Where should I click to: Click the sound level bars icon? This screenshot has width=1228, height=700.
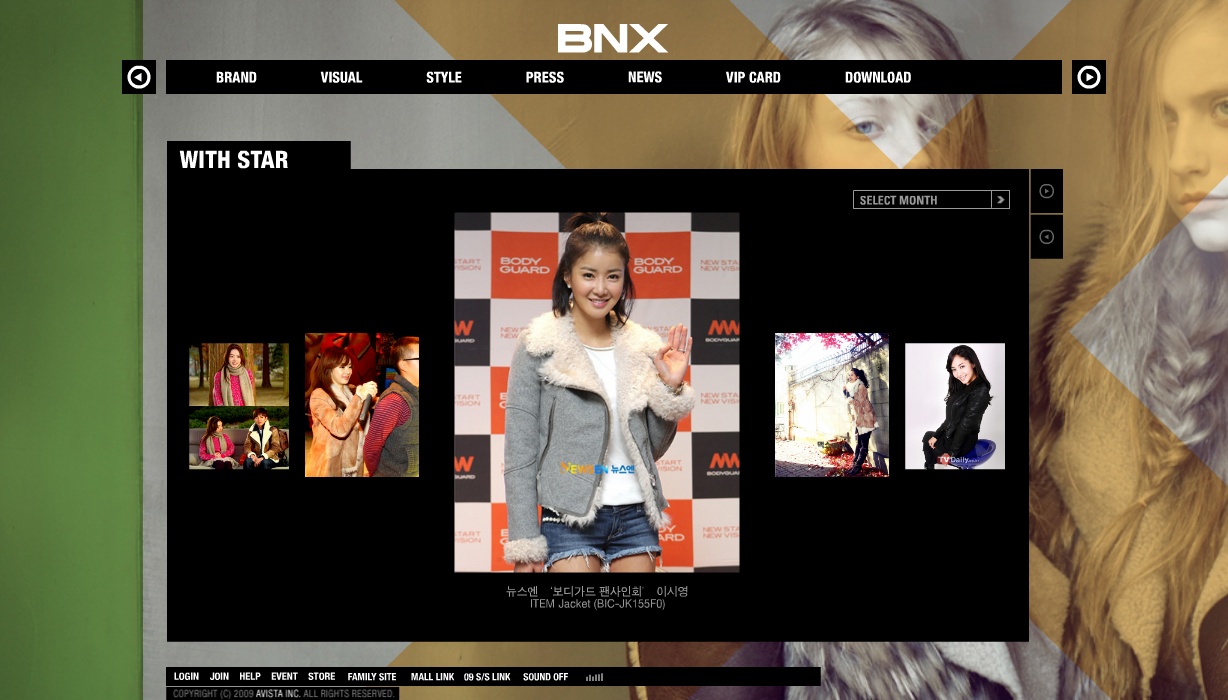pos(595,677)
